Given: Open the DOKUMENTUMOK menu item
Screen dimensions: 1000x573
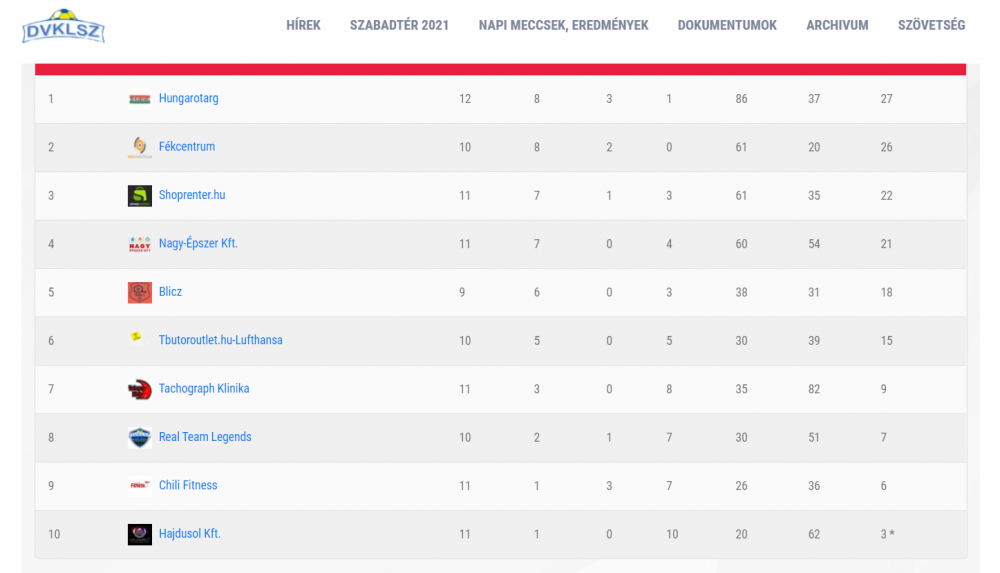Looking at the screenshot, I should [727, 26].
